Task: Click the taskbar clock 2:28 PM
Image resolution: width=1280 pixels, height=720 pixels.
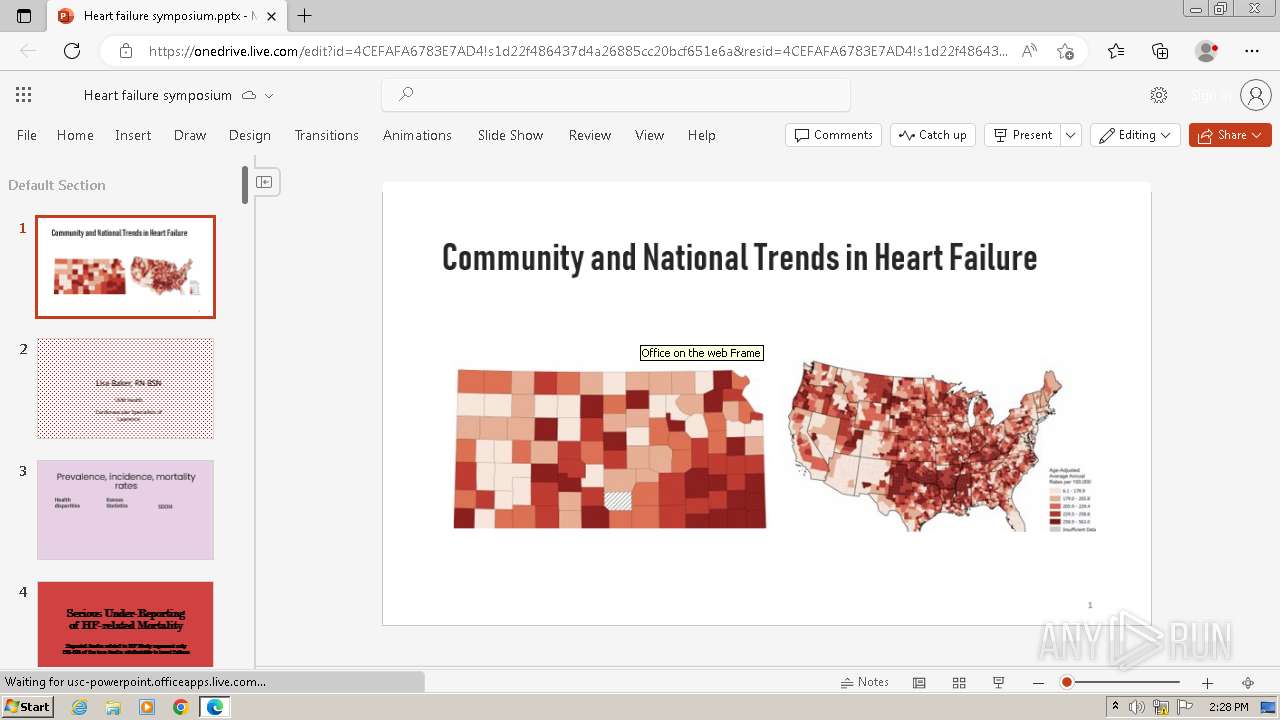Action: [1228, 707]
